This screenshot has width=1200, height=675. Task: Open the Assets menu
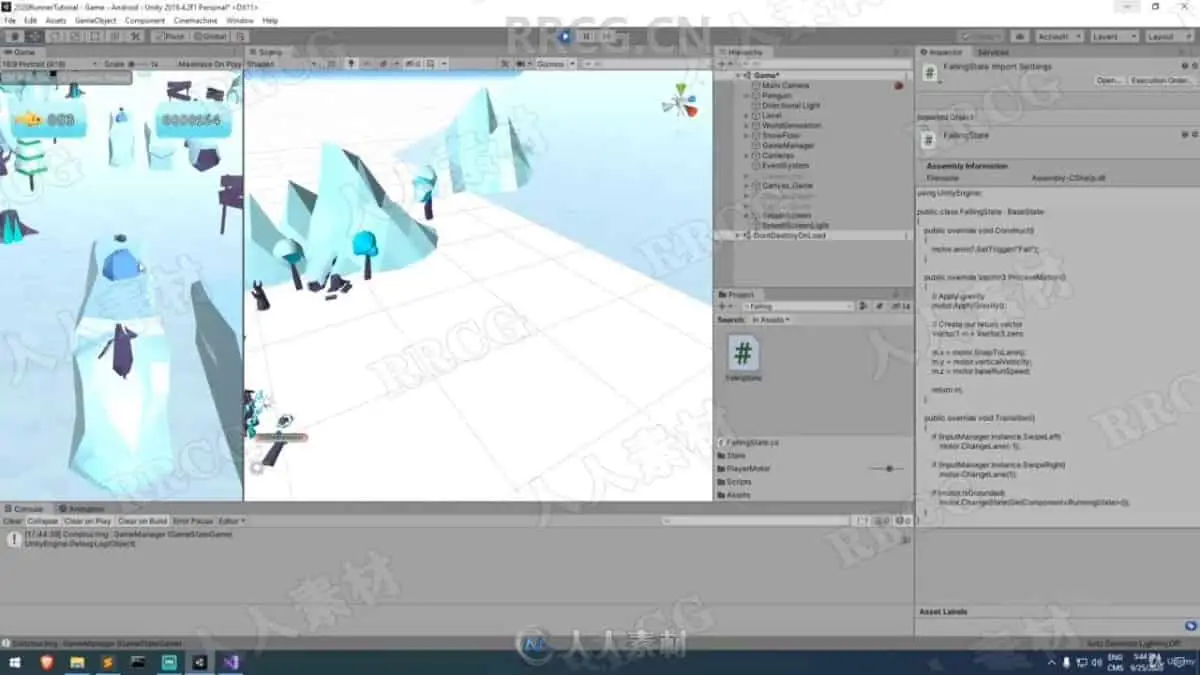[x=56, y=20]
